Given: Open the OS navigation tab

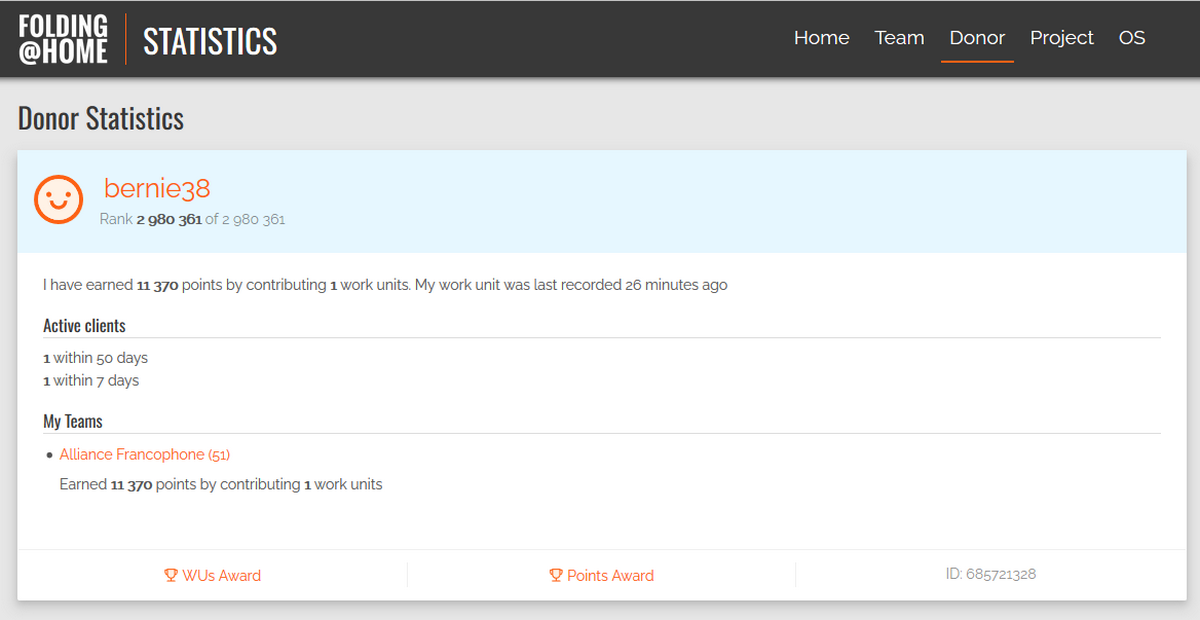Looking at the screenshot, I should [1132, 38].
